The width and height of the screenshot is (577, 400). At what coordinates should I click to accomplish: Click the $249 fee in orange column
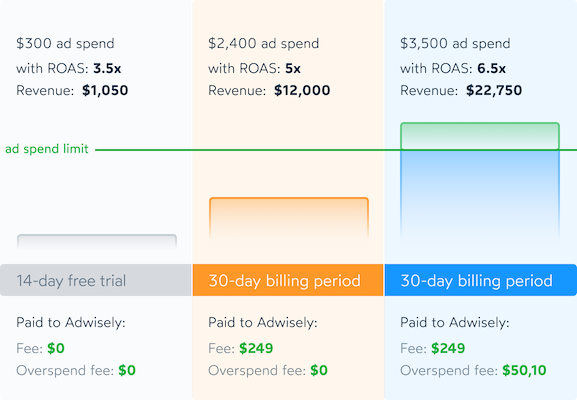(256, 348)
